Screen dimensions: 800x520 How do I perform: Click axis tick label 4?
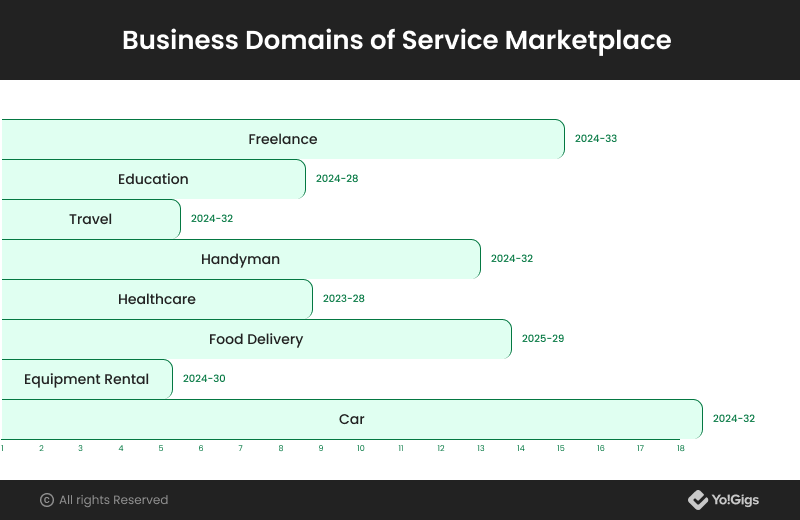coord(121,448)
